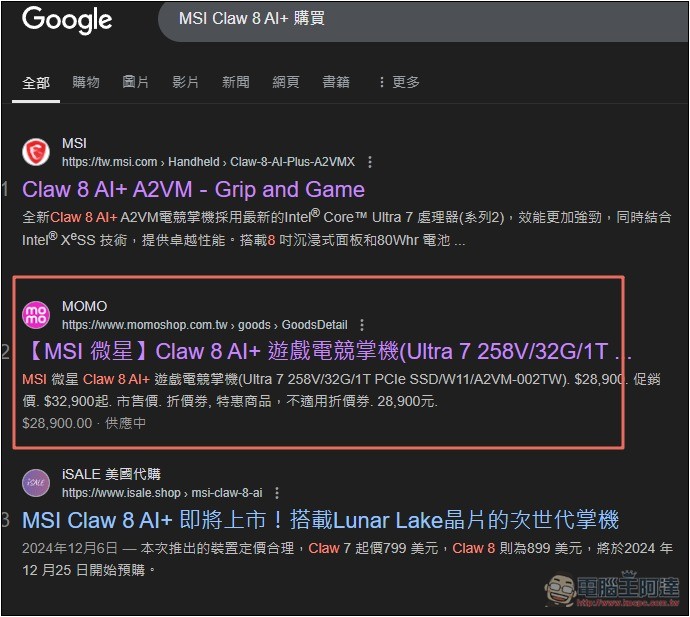The width and height of the screenshot is (690, 617).
Task: Open three-dot menu for MSI result
Action: pyautogui.click(x=370, y=162)
